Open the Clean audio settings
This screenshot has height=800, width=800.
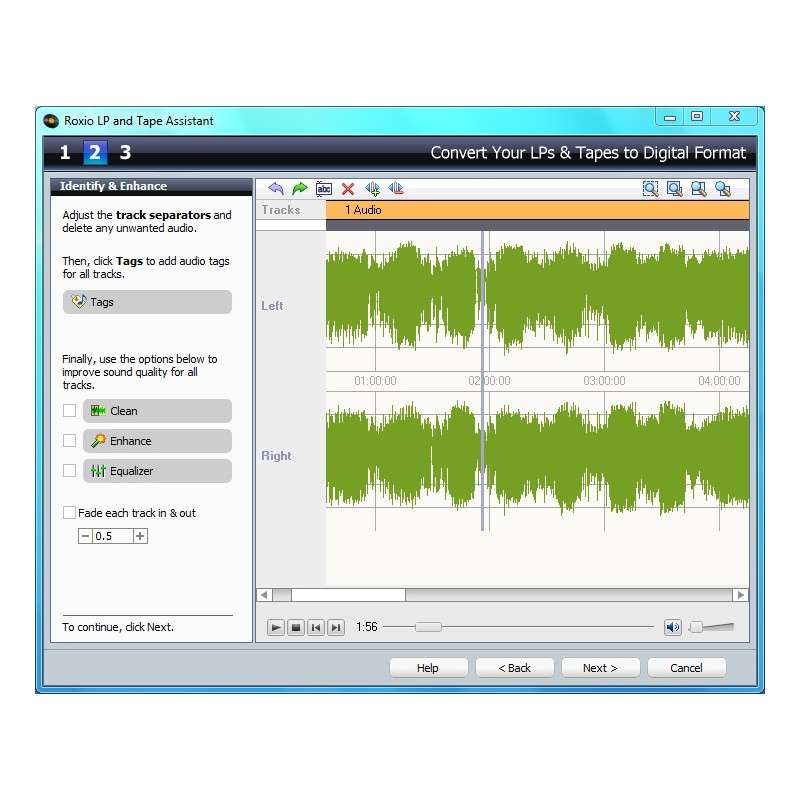click(x=157, y=411)
